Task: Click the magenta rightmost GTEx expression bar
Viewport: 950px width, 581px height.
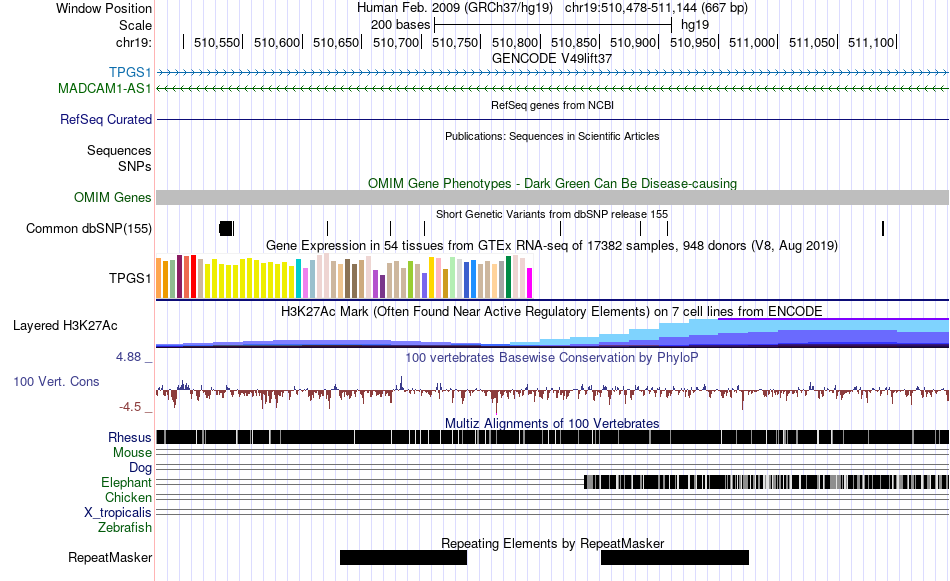Action: [529, 283]
